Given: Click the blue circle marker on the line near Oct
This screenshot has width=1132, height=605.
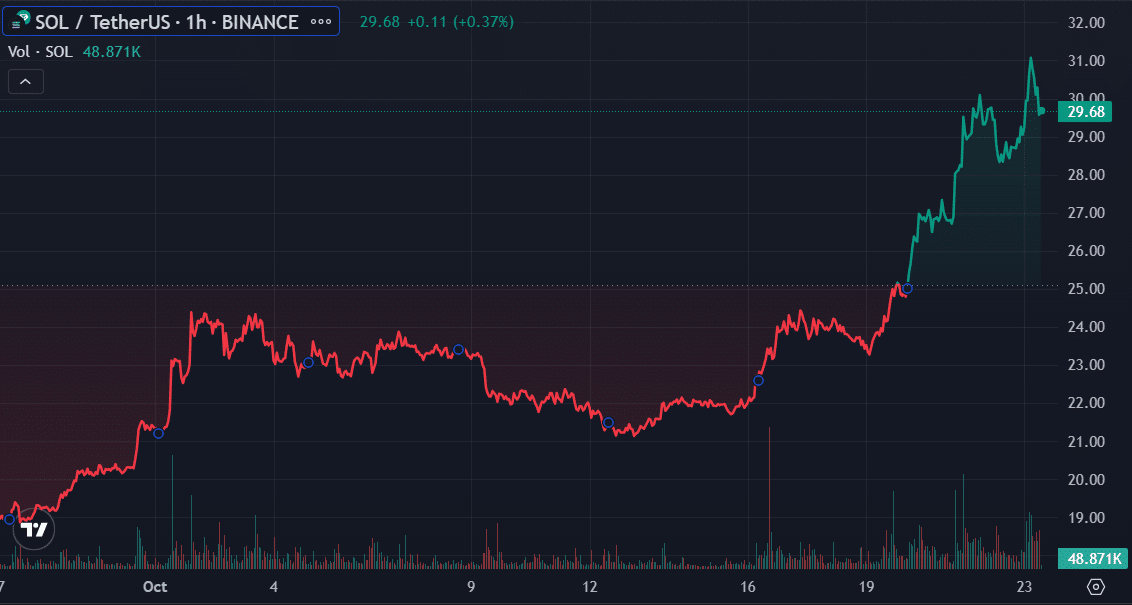Looking at the screenshot, I should (159, 433).
